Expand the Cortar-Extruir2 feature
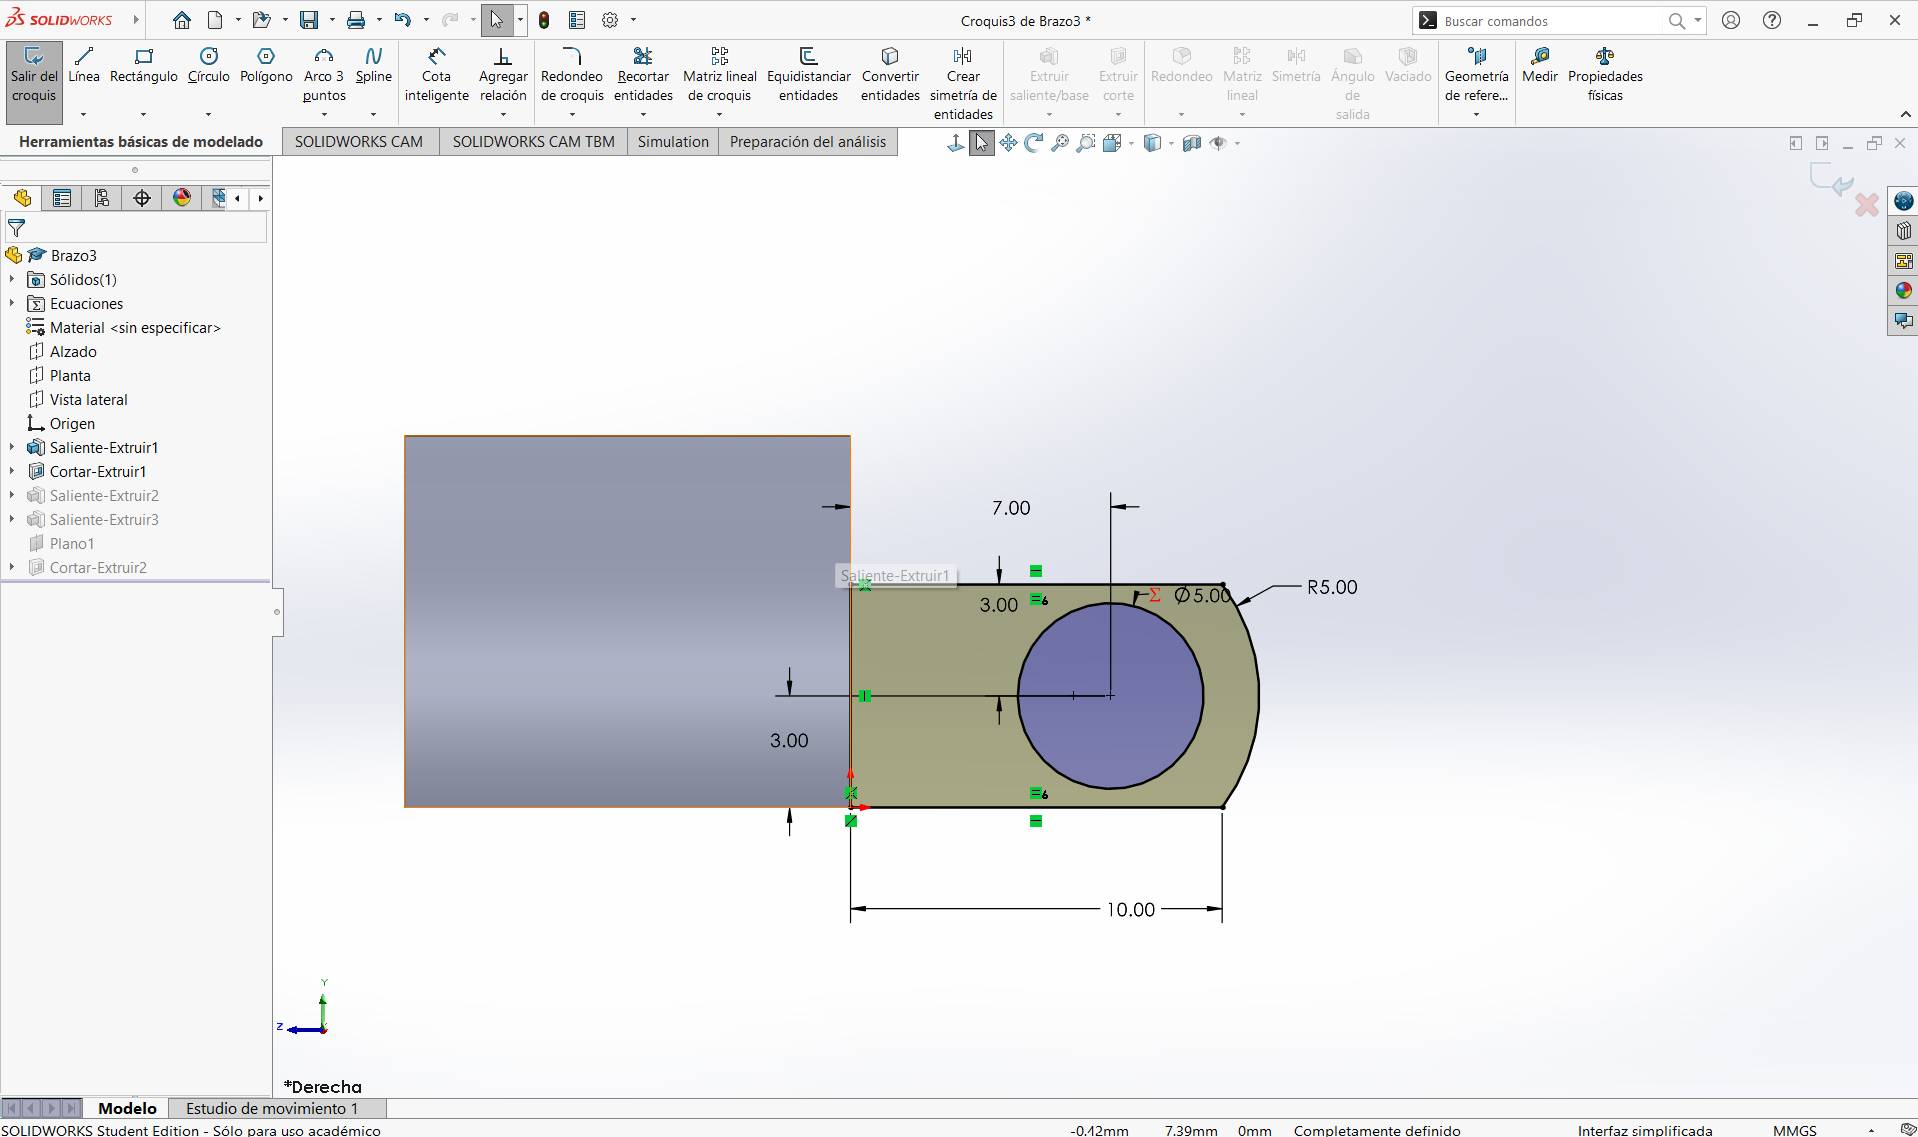Image resolution: width=1918 pixels, height=1137 pixels. 12,567
